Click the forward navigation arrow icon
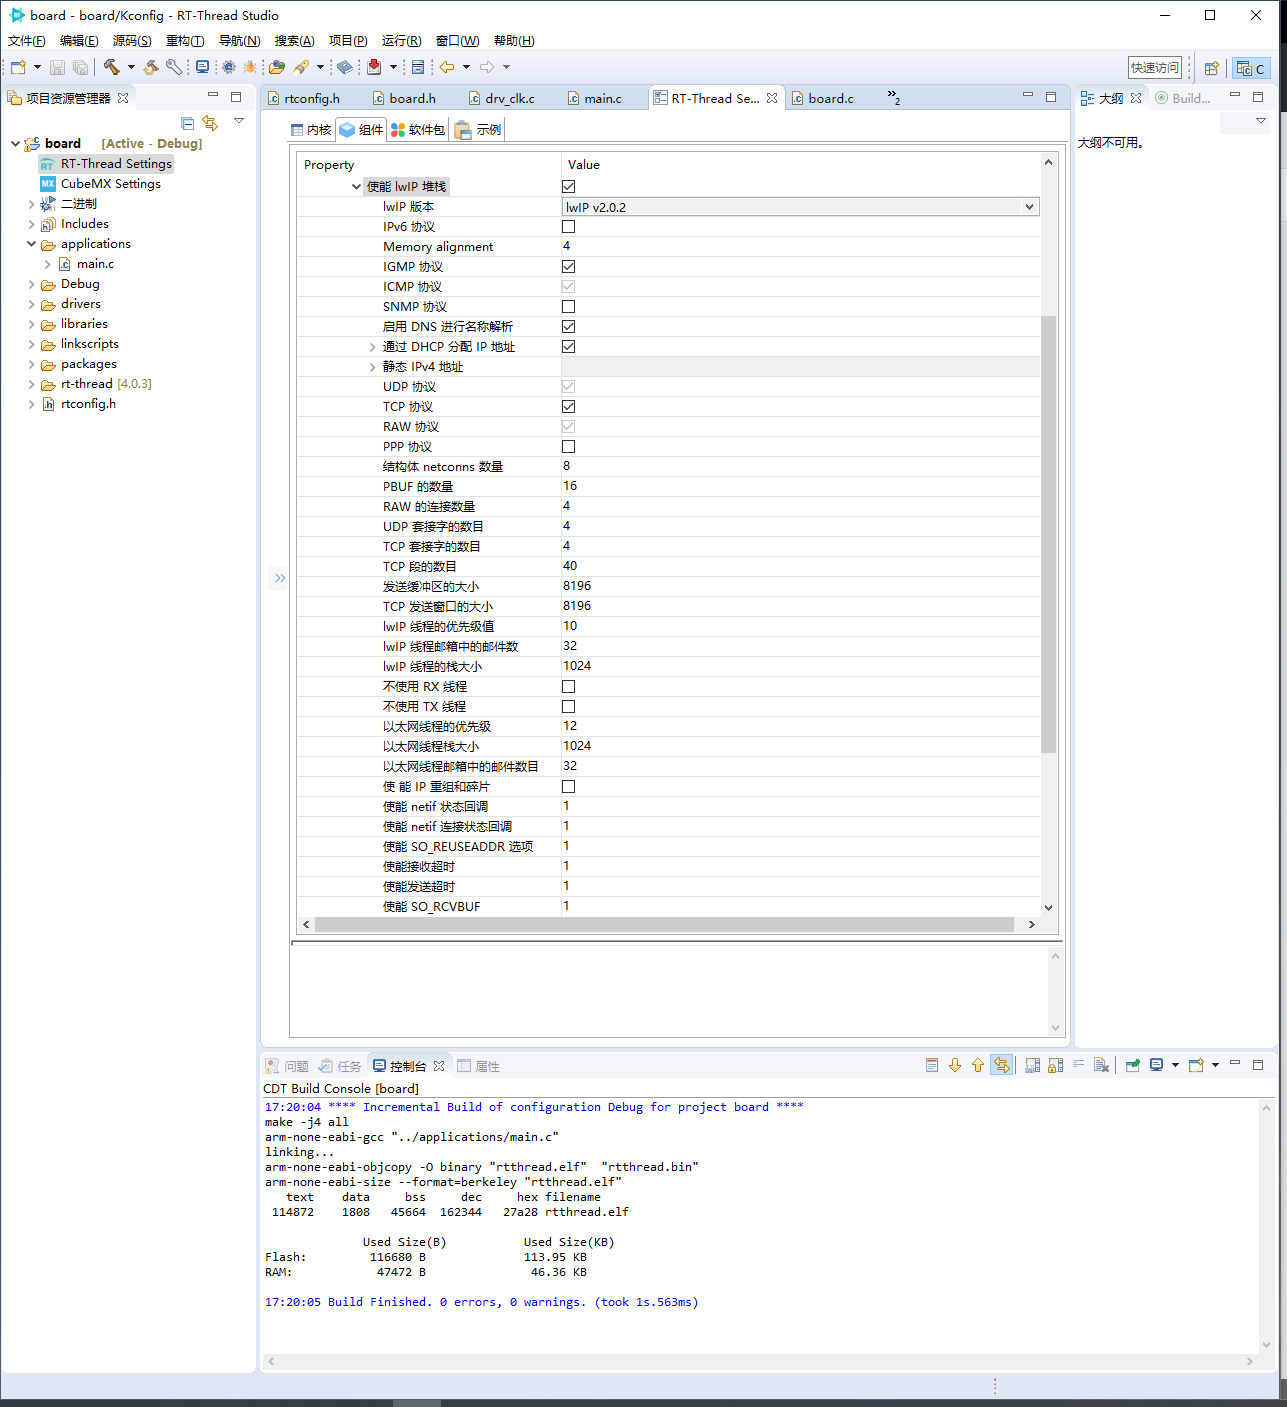 point(487,67)
